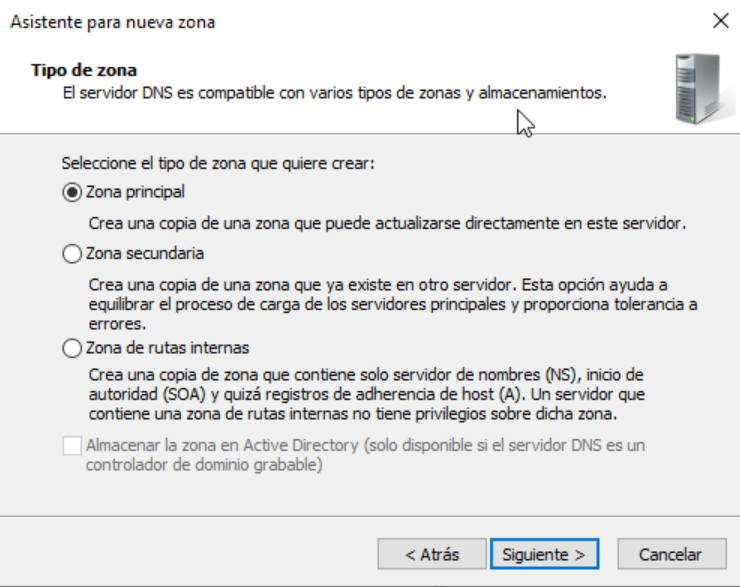Pick the Zona de rutas internas radio button

(x=72, y=348)
